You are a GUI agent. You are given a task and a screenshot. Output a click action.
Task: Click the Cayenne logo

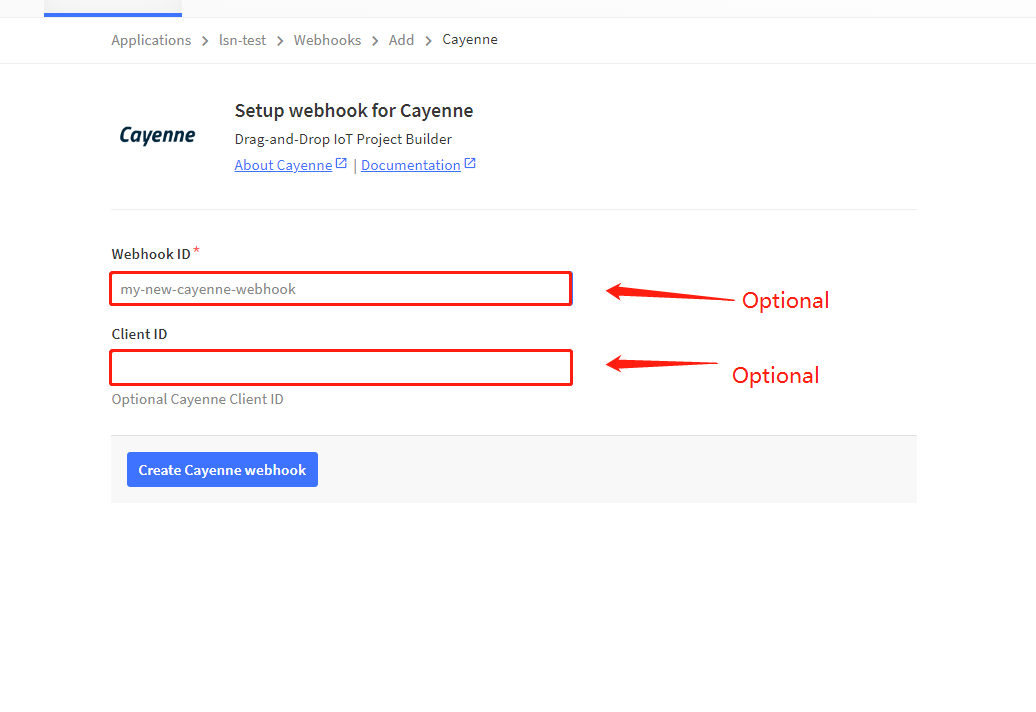(157, 135)
